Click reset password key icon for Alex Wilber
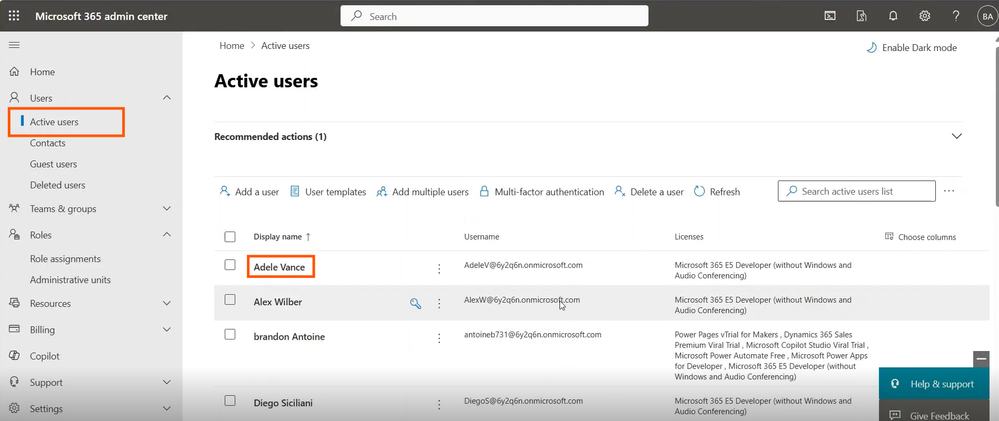 coord(415,304)
